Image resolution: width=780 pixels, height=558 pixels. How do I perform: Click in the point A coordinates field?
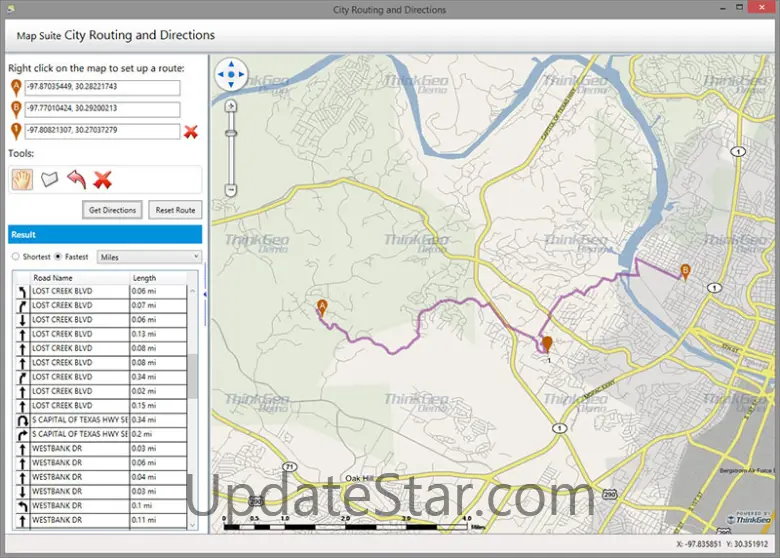(x=102, y=88)
